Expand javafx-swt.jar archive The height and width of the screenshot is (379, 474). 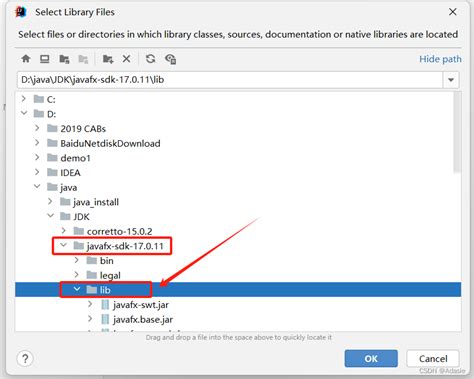[x=90, y=304]
